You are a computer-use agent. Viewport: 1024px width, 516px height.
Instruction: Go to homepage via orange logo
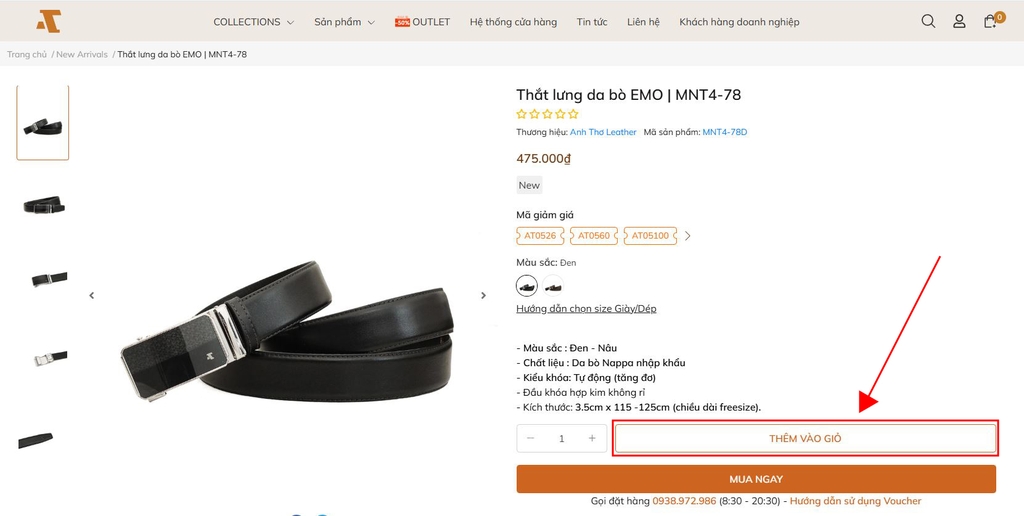tap(48, 22)
